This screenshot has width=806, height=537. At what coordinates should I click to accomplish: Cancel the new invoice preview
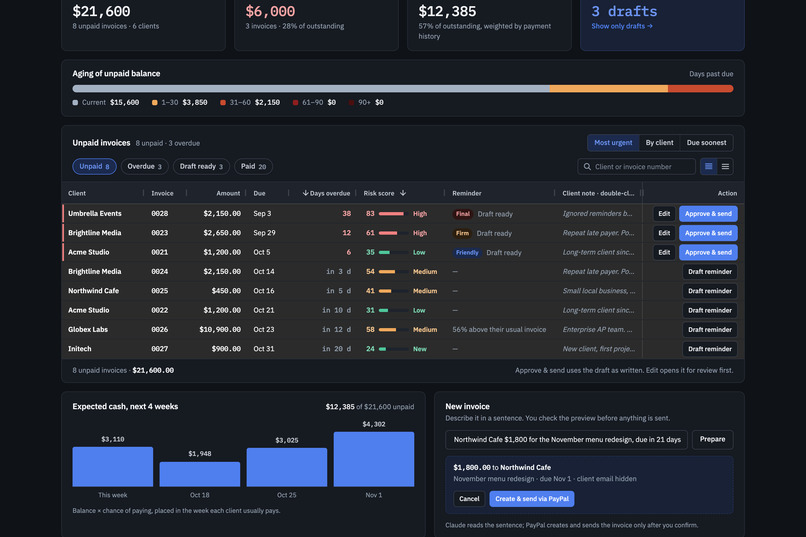[x=469, y=498]
